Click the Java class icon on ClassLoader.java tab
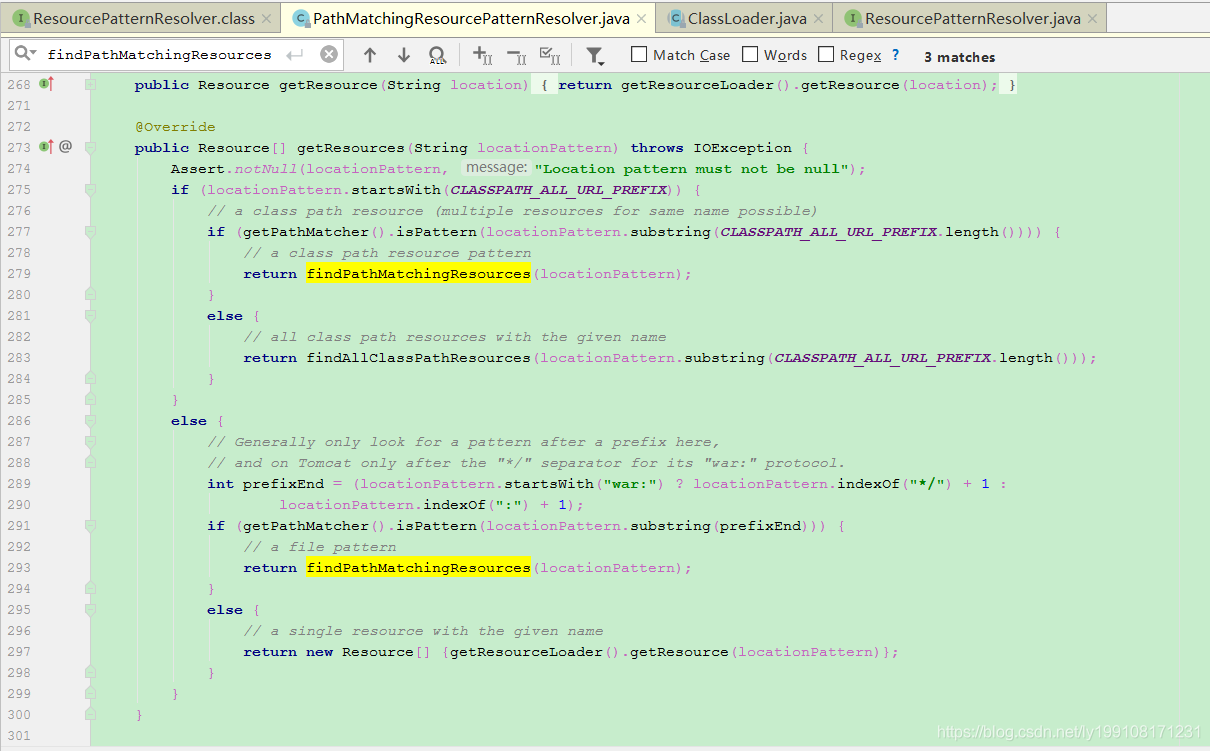 pyautogui.click(x=675, y=18)
